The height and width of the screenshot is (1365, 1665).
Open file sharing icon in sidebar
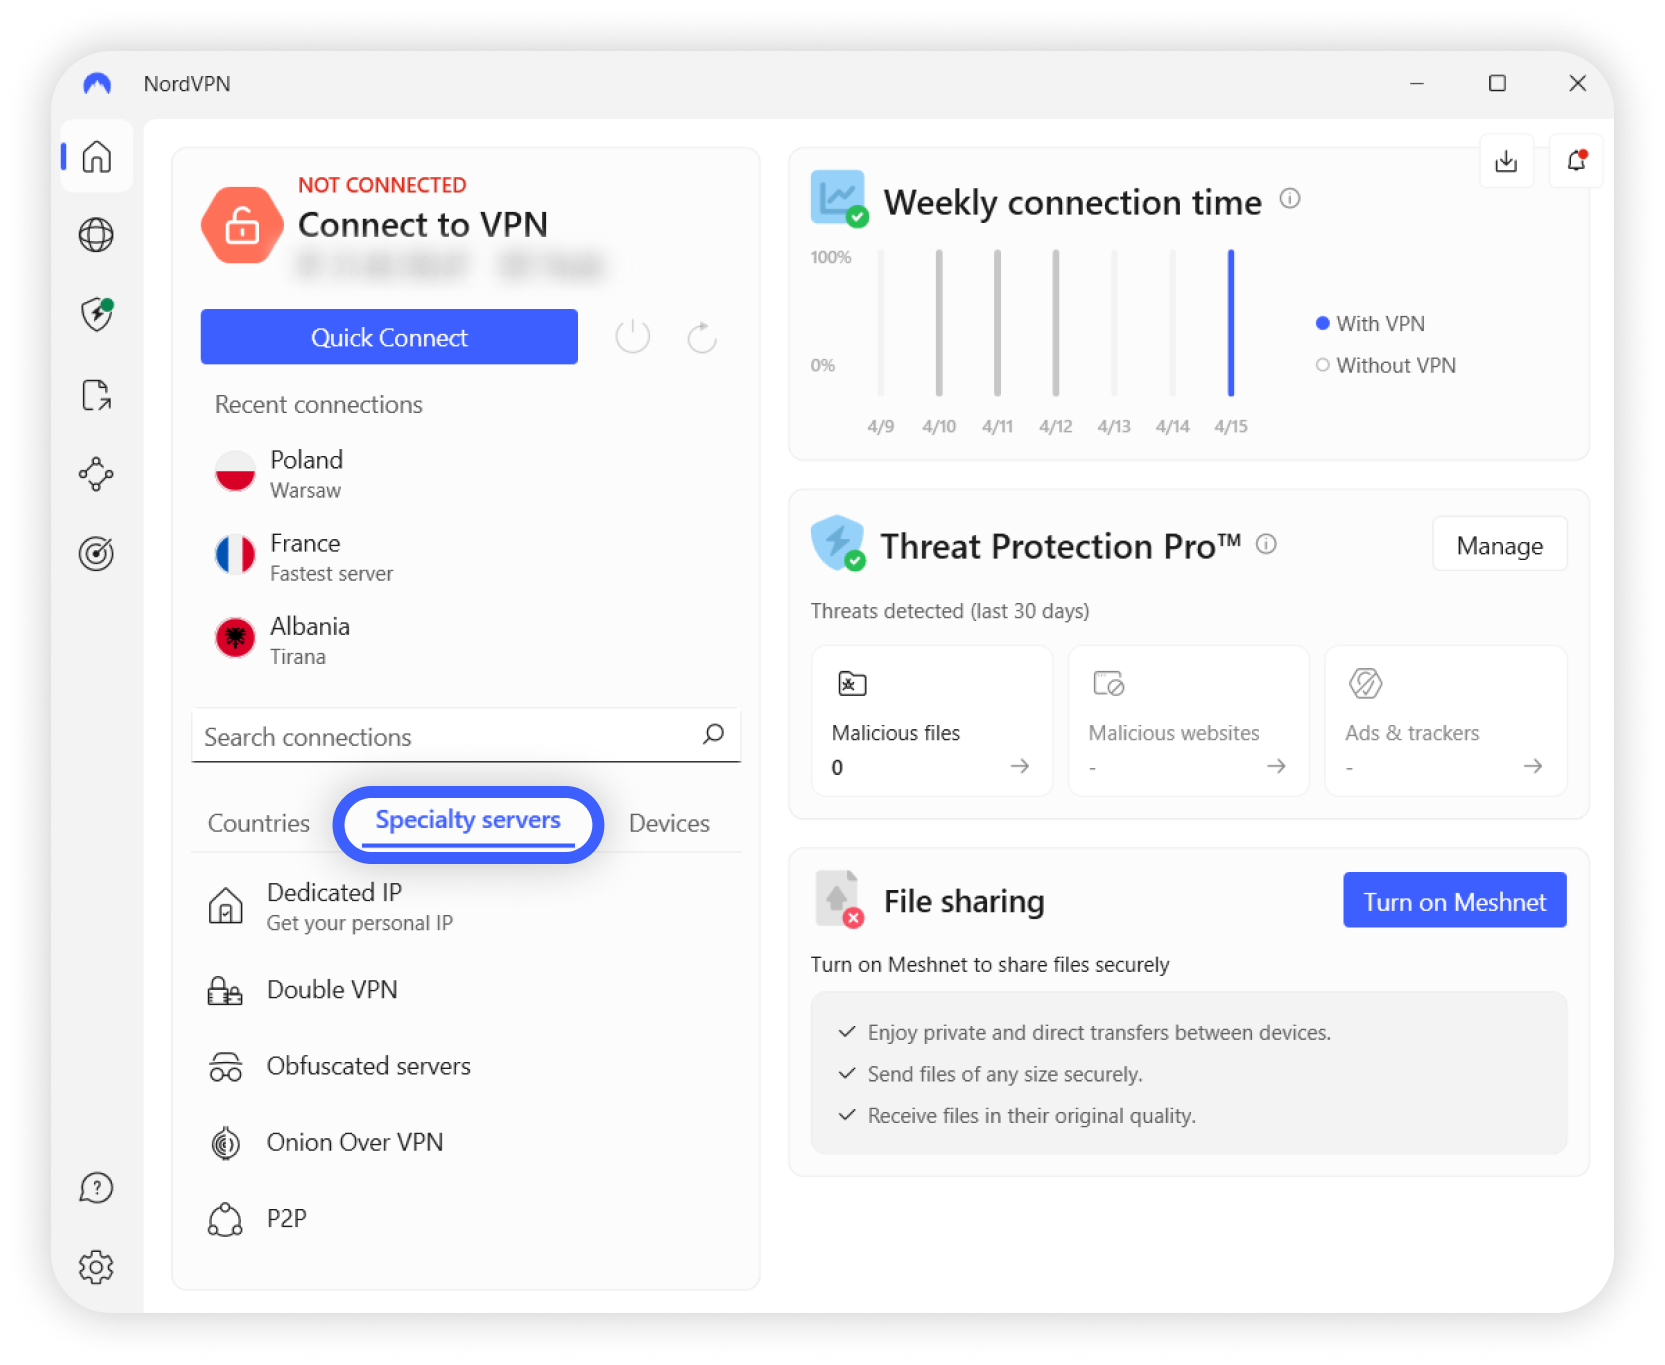pyautogui.click(x=96, y=395)
